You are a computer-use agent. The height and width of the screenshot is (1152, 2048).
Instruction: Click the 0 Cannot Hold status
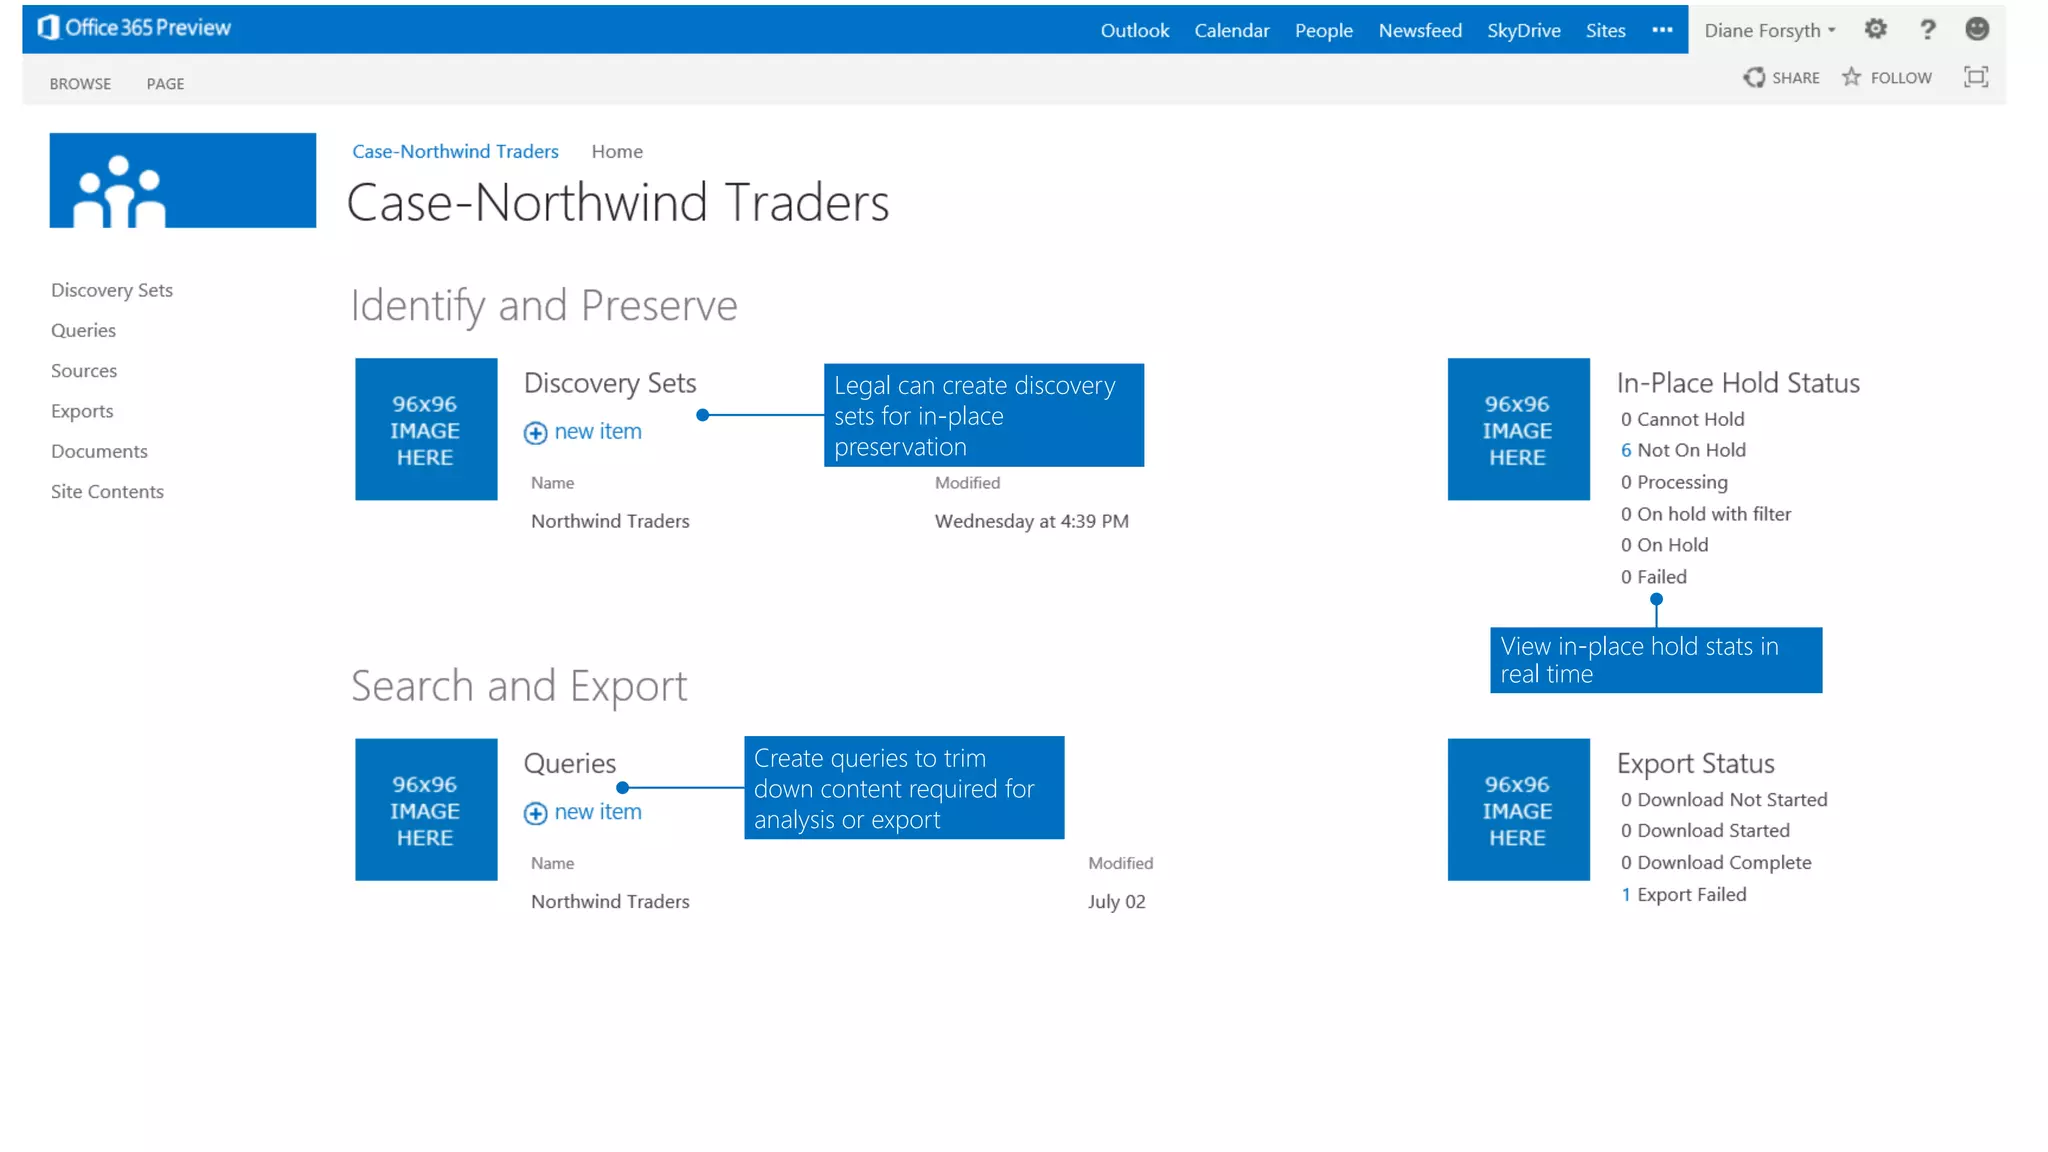(1683, 419)
